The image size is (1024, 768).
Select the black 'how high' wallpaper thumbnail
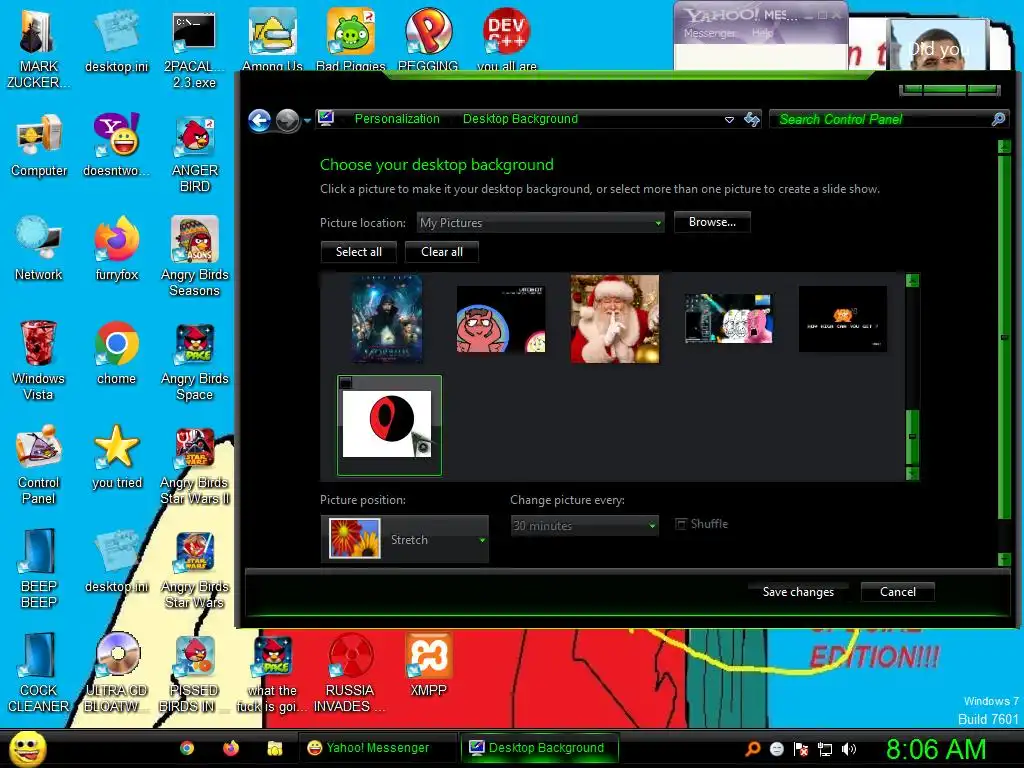point(842,319)
